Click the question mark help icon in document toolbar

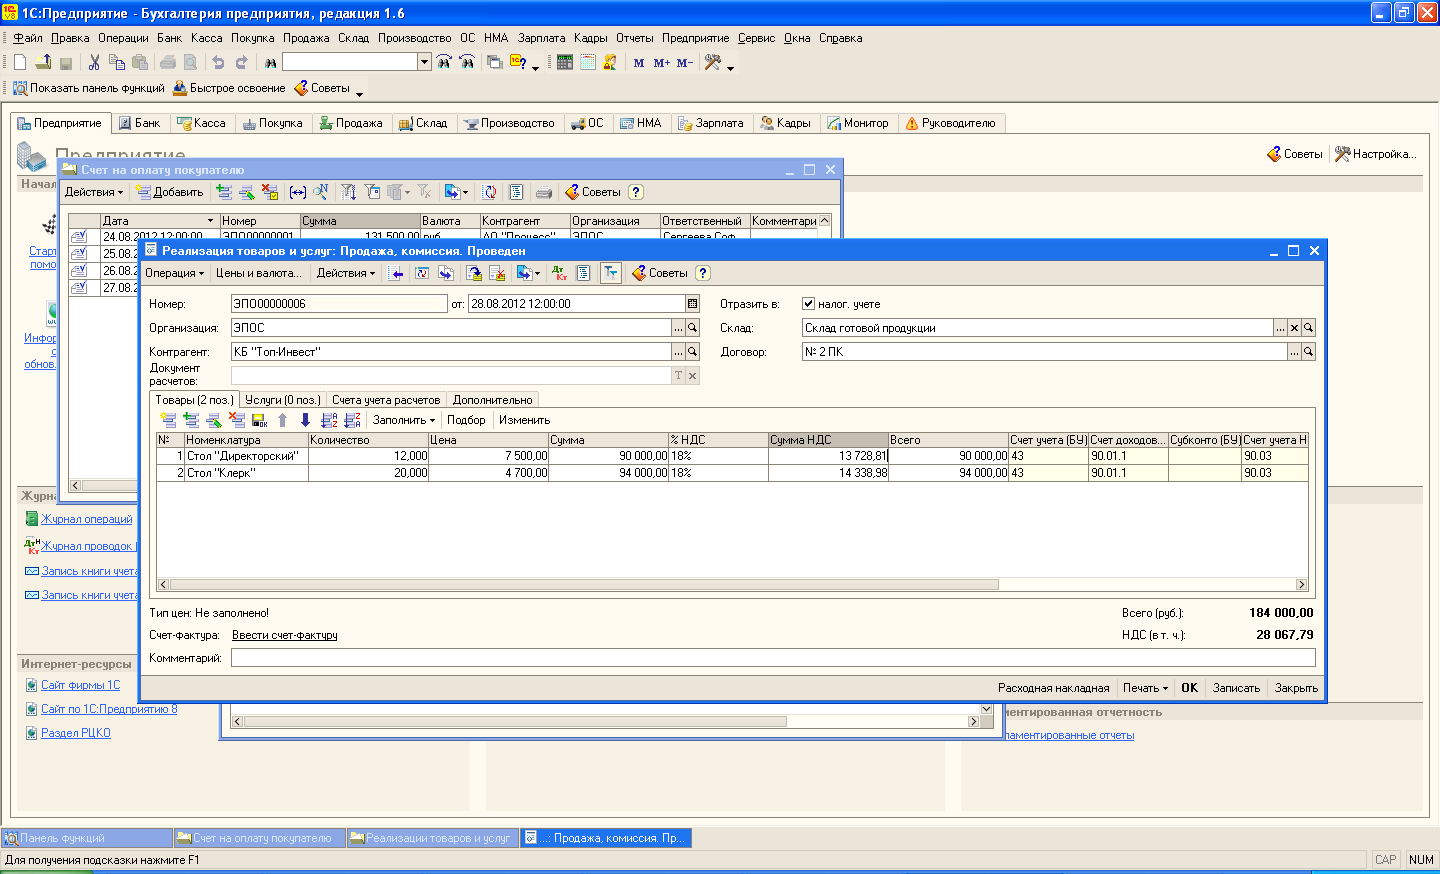703,273
